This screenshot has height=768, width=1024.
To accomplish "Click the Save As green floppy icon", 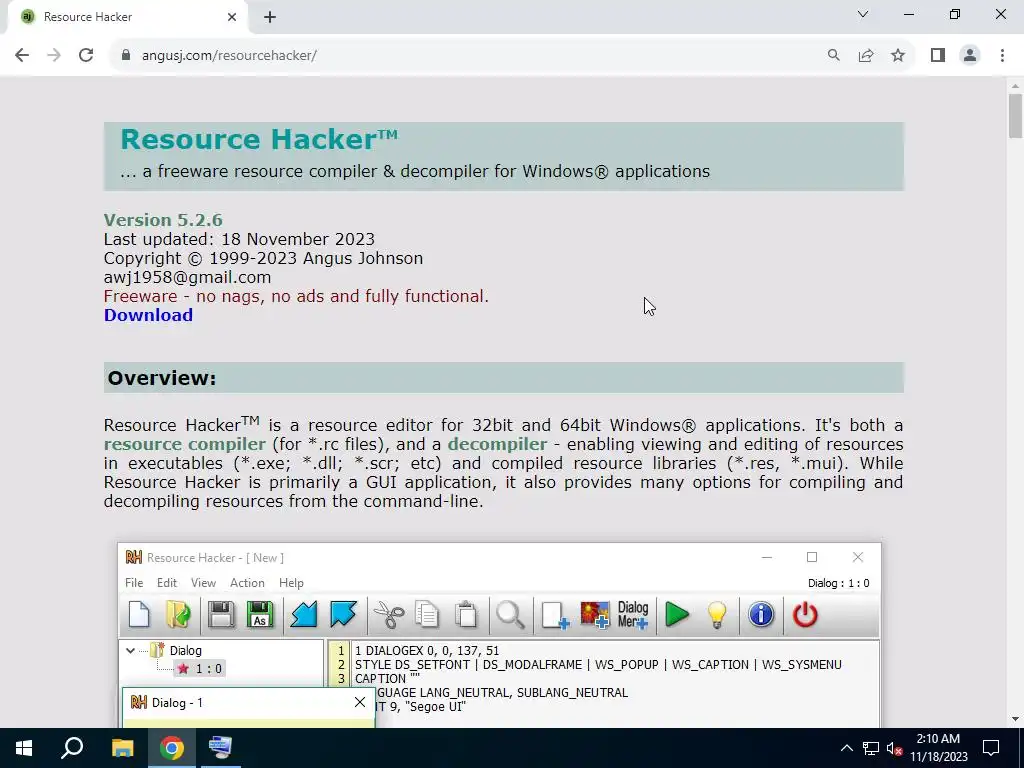I will [260, 615].
